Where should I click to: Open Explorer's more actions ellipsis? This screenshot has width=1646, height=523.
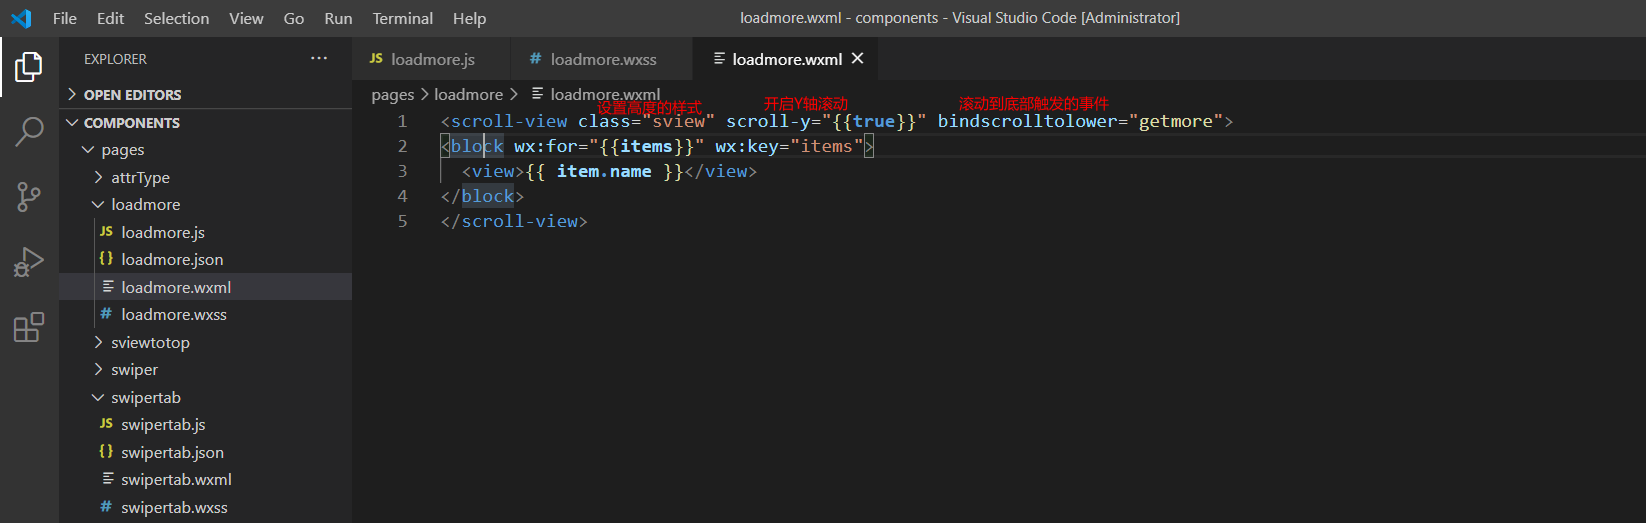pyautogui.click(x=319, y=59)
